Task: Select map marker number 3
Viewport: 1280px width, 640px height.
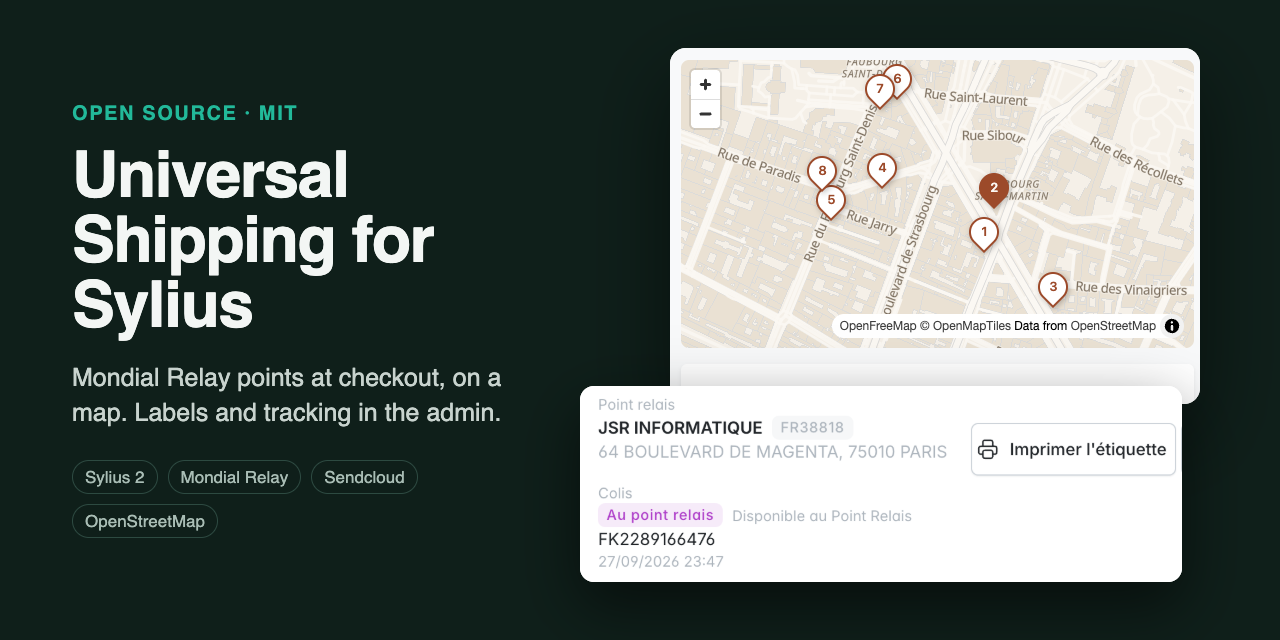Action: pos(1052,289)
